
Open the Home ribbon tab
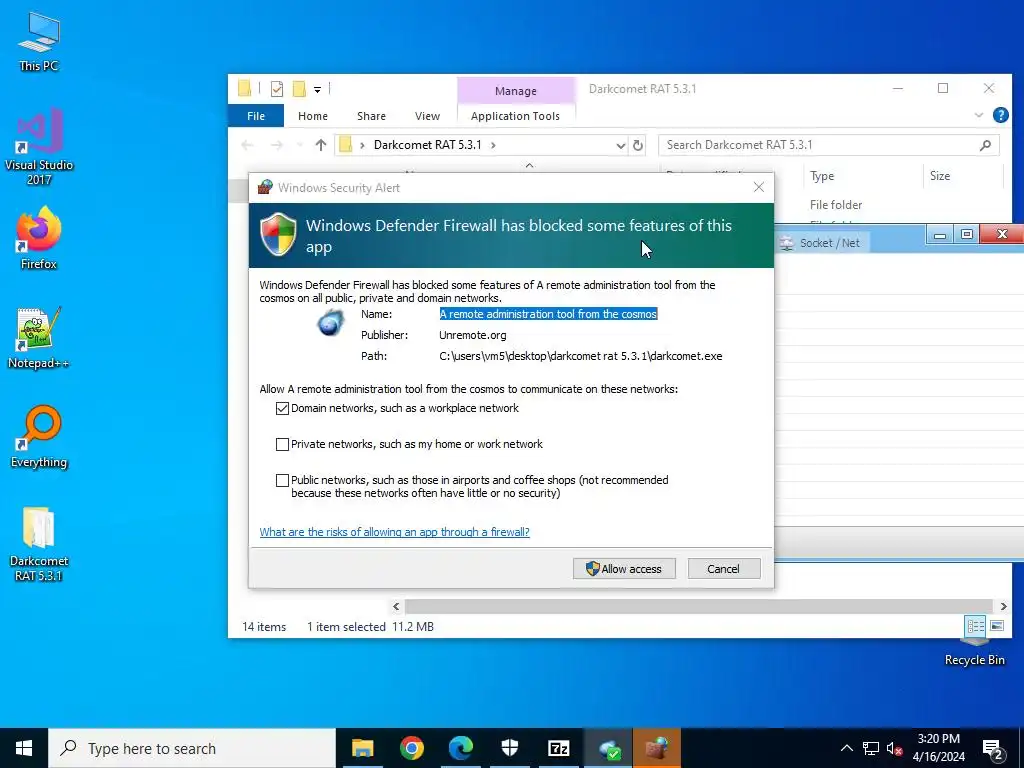tap(313, 116)
